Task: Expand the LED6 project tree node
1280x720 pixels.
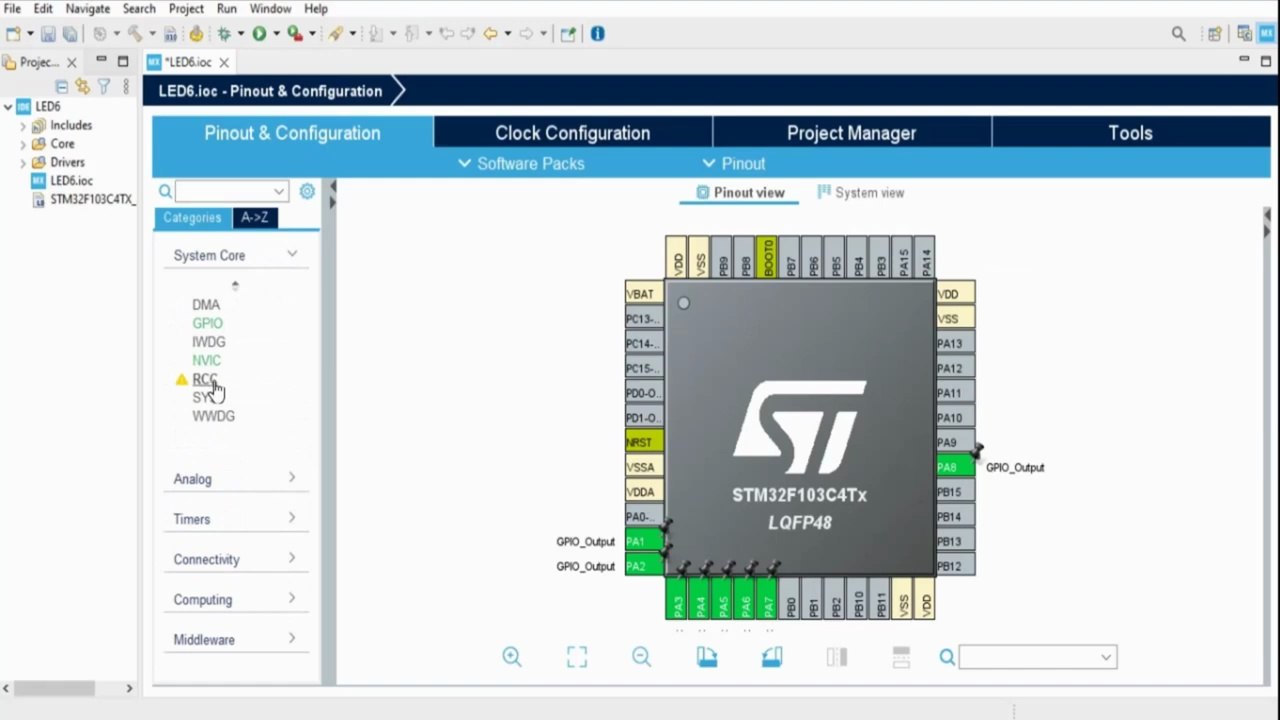Action: coord(8,106)
